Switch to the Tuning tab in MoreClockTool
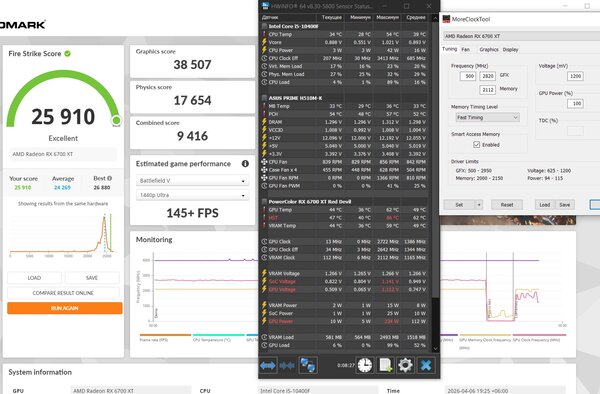This screenshot has height=394, width=600. click(449, 49)
